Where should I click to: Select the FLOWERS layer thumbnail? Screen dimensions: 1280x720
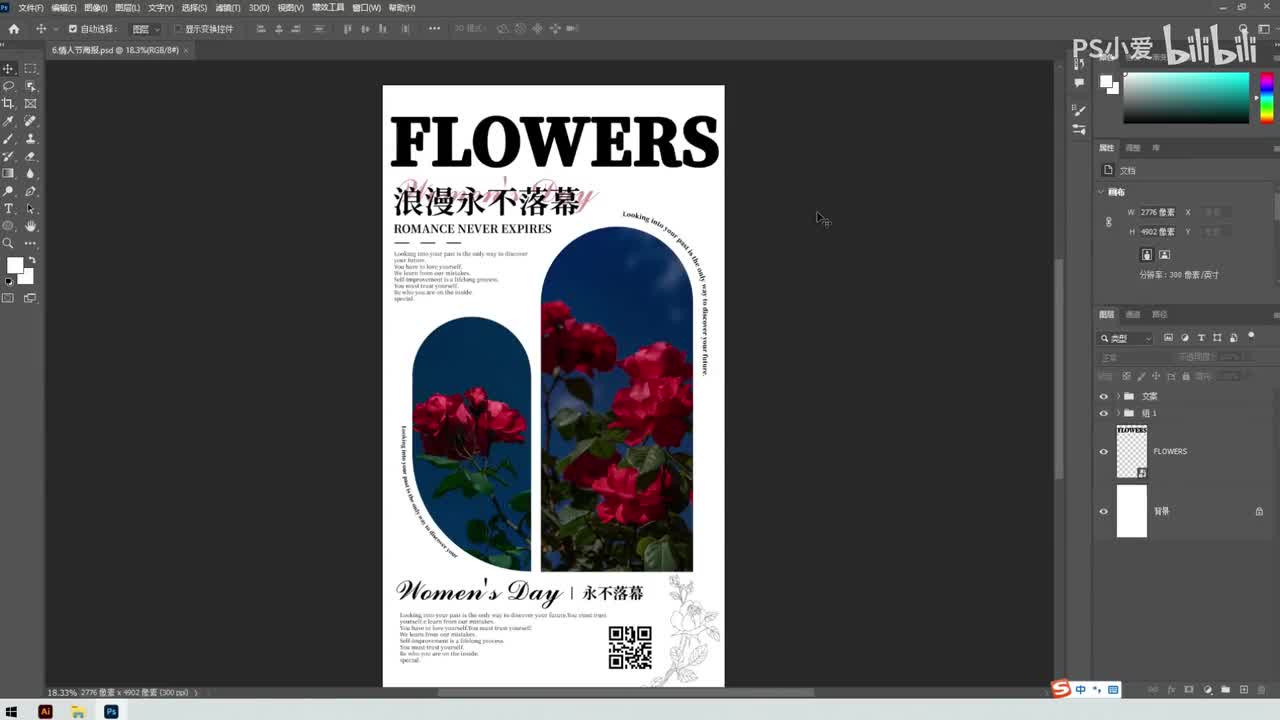click(1131, 451)
